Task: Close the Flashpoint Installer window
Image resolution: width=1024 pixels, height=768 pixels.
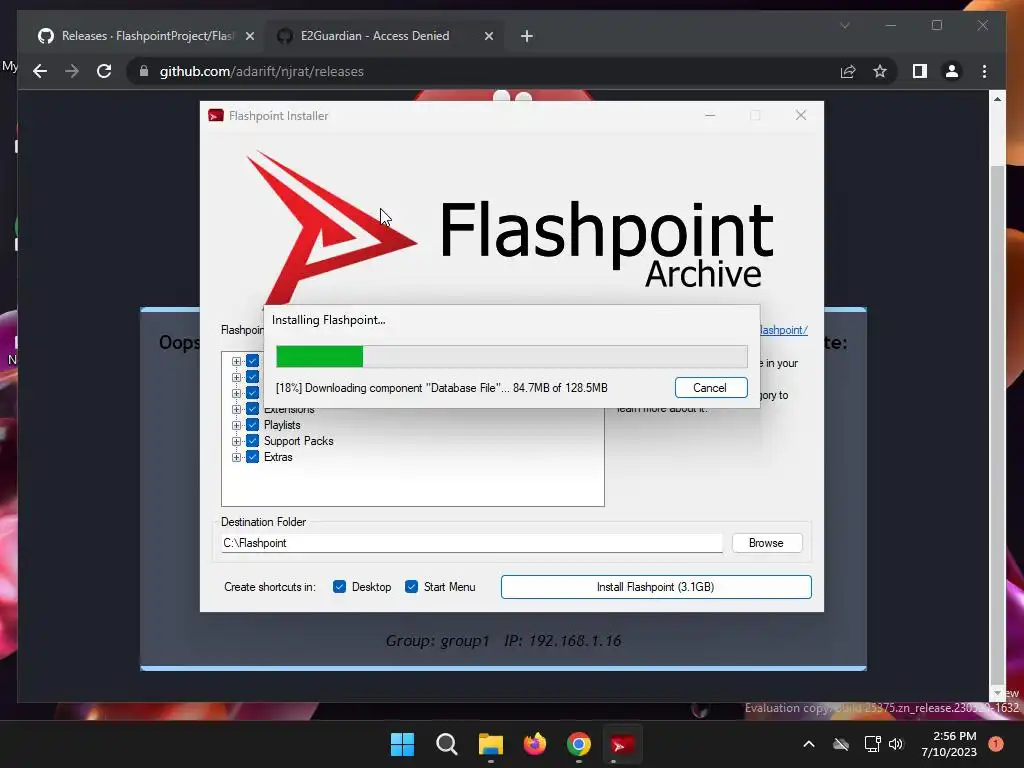Action: click(801, 116)
